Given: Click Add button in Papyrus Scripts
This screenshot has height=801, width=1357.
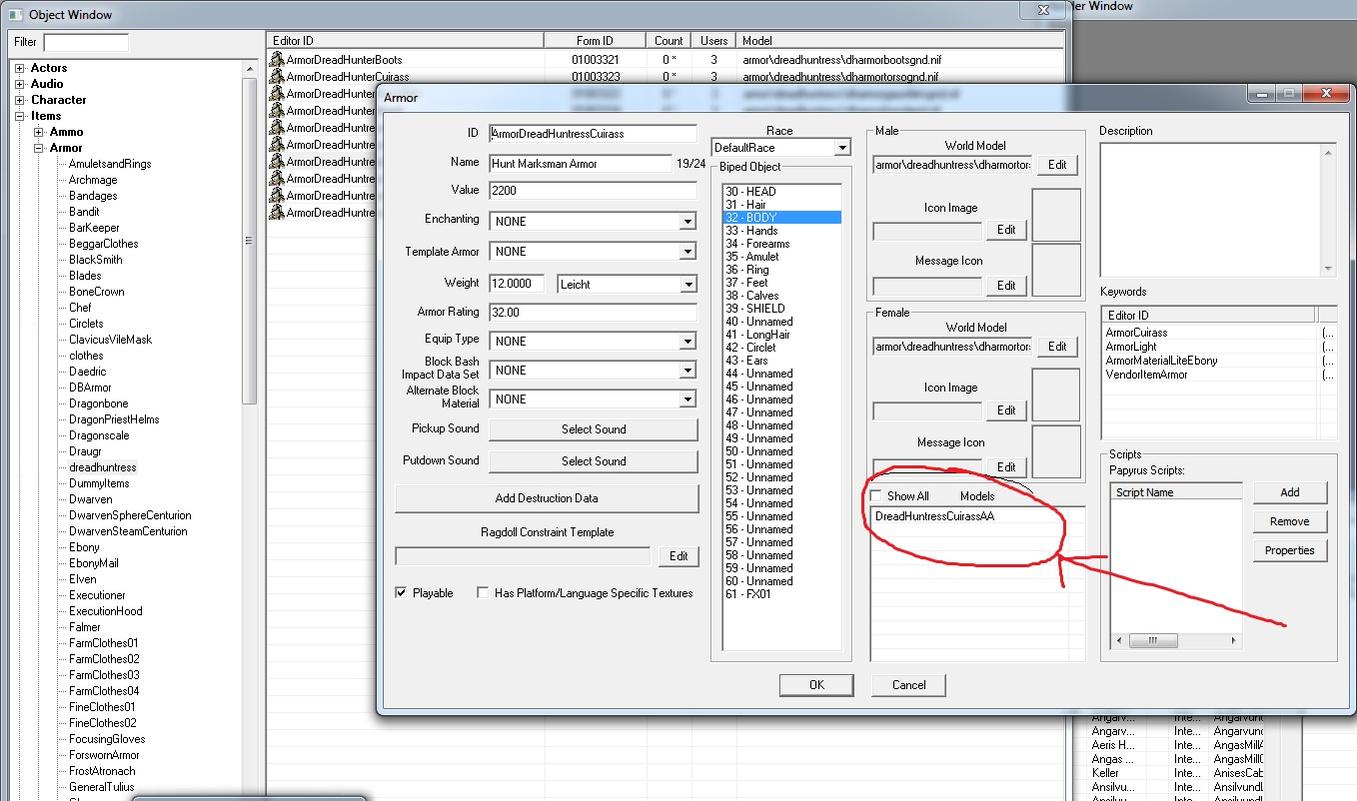Looking at the screenshot, I should click(1289, 492).
